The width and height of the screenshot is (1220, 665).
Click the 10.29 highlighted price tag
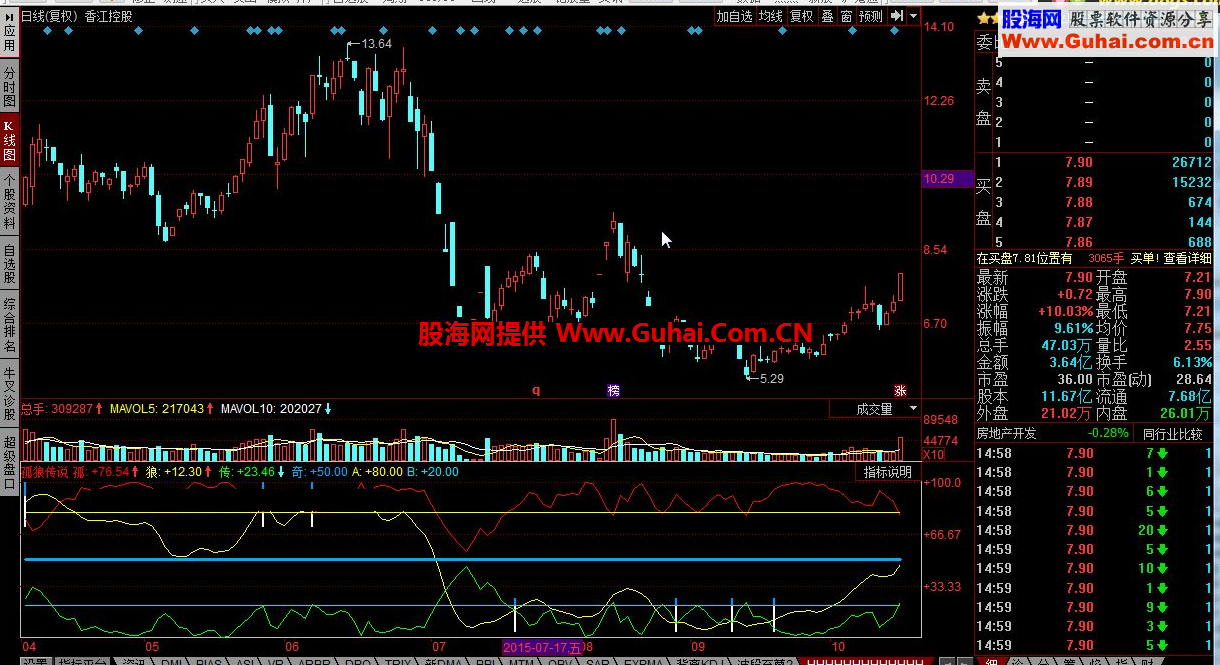(946, 179)
